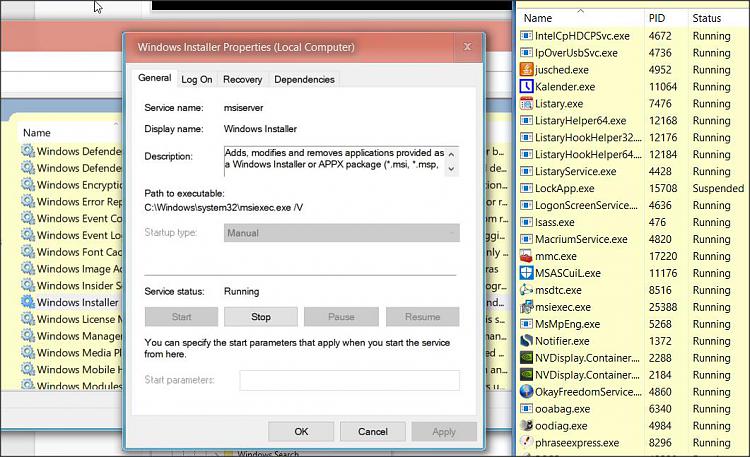This screenshot has height=457, width=750.
Task: Click the Notifier.exe icon
Action: pyautogui.click(x=526, y=341)
